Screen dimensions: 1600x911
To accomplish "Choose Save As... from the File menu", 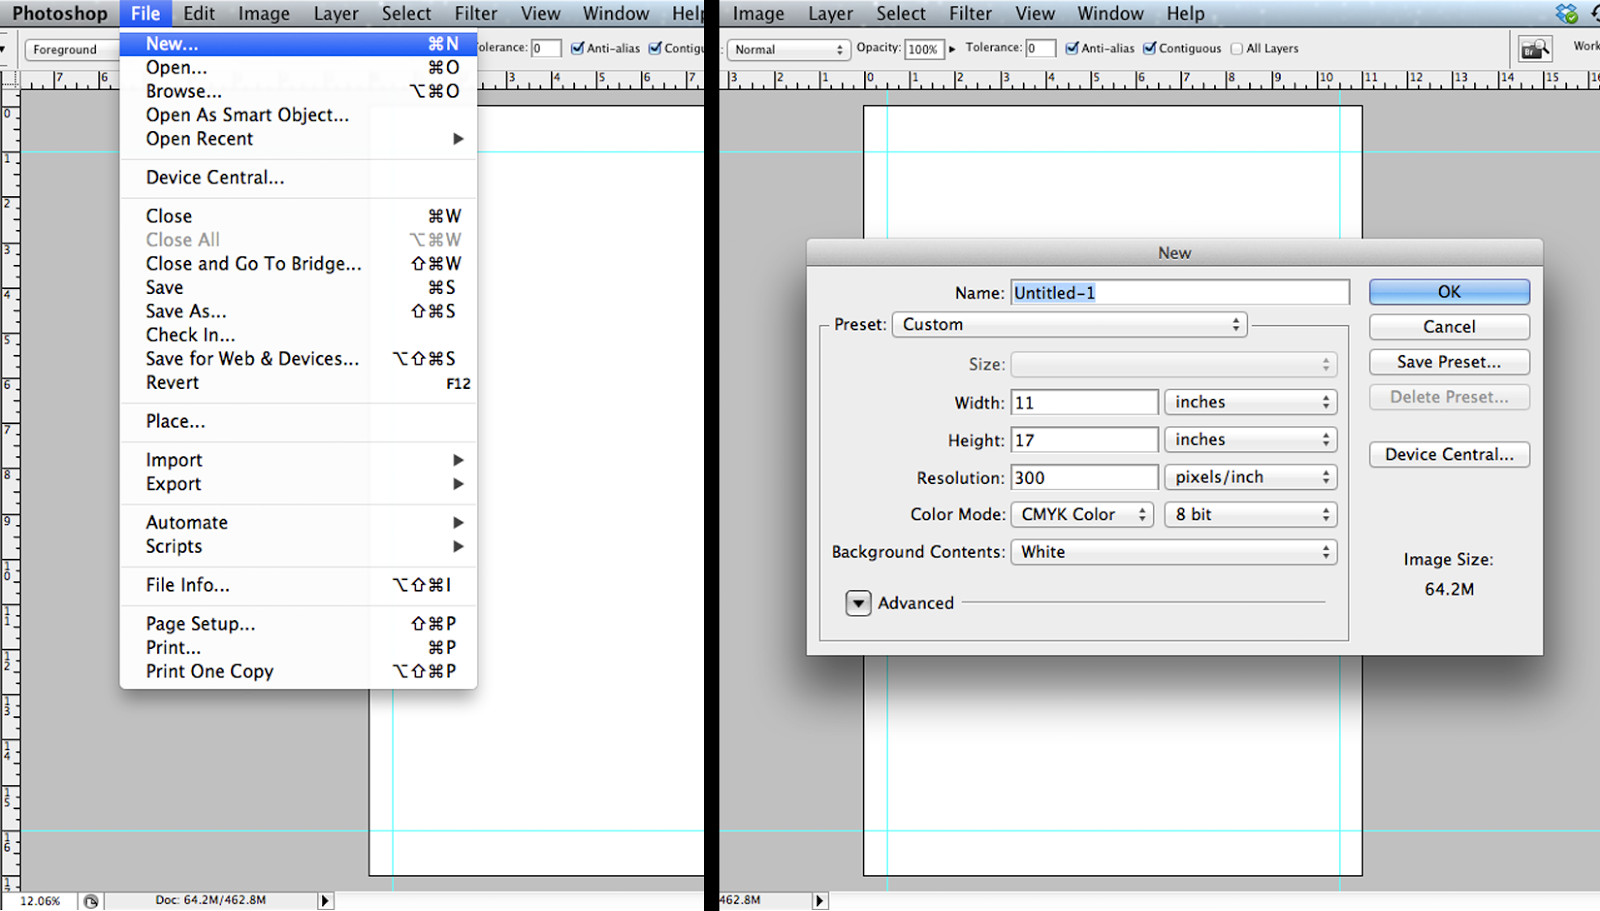I will point(298,311).
